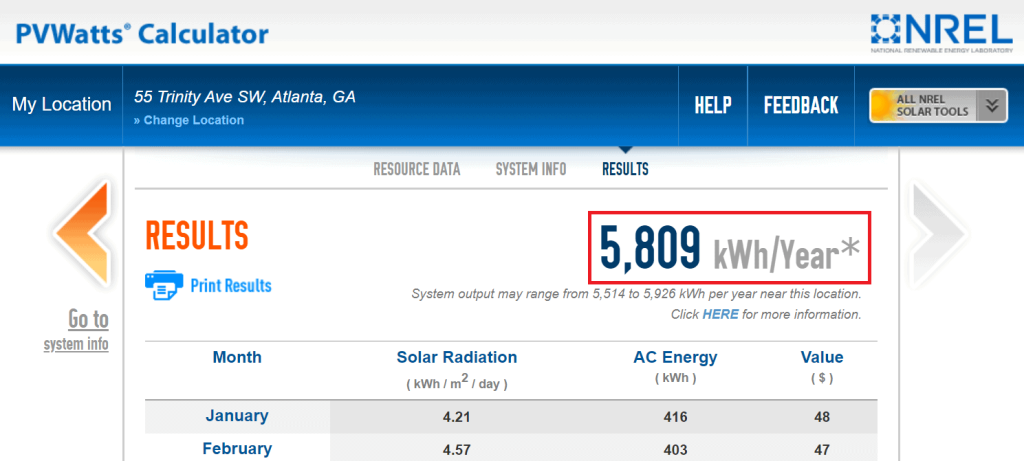Click the printer icon beside Print Results
The height and width of the screenshot is (461, 1024).
164,285
